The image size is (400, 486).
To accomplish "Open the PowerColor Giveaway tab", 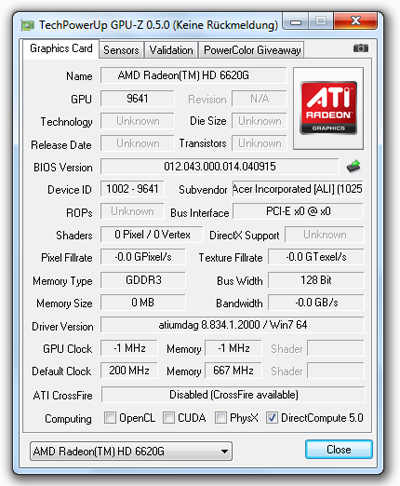I will [x=252, y=50].
